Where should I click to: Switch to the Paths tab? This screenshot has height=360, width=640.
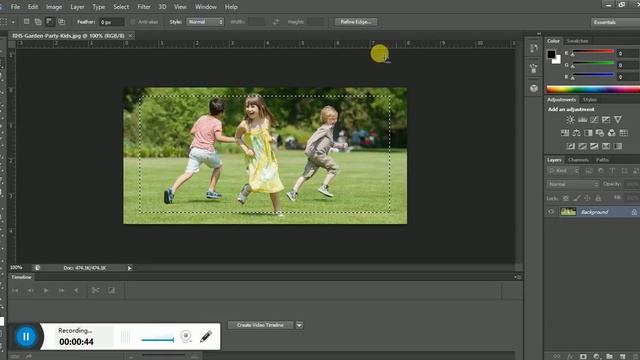(x=602, y=160)
